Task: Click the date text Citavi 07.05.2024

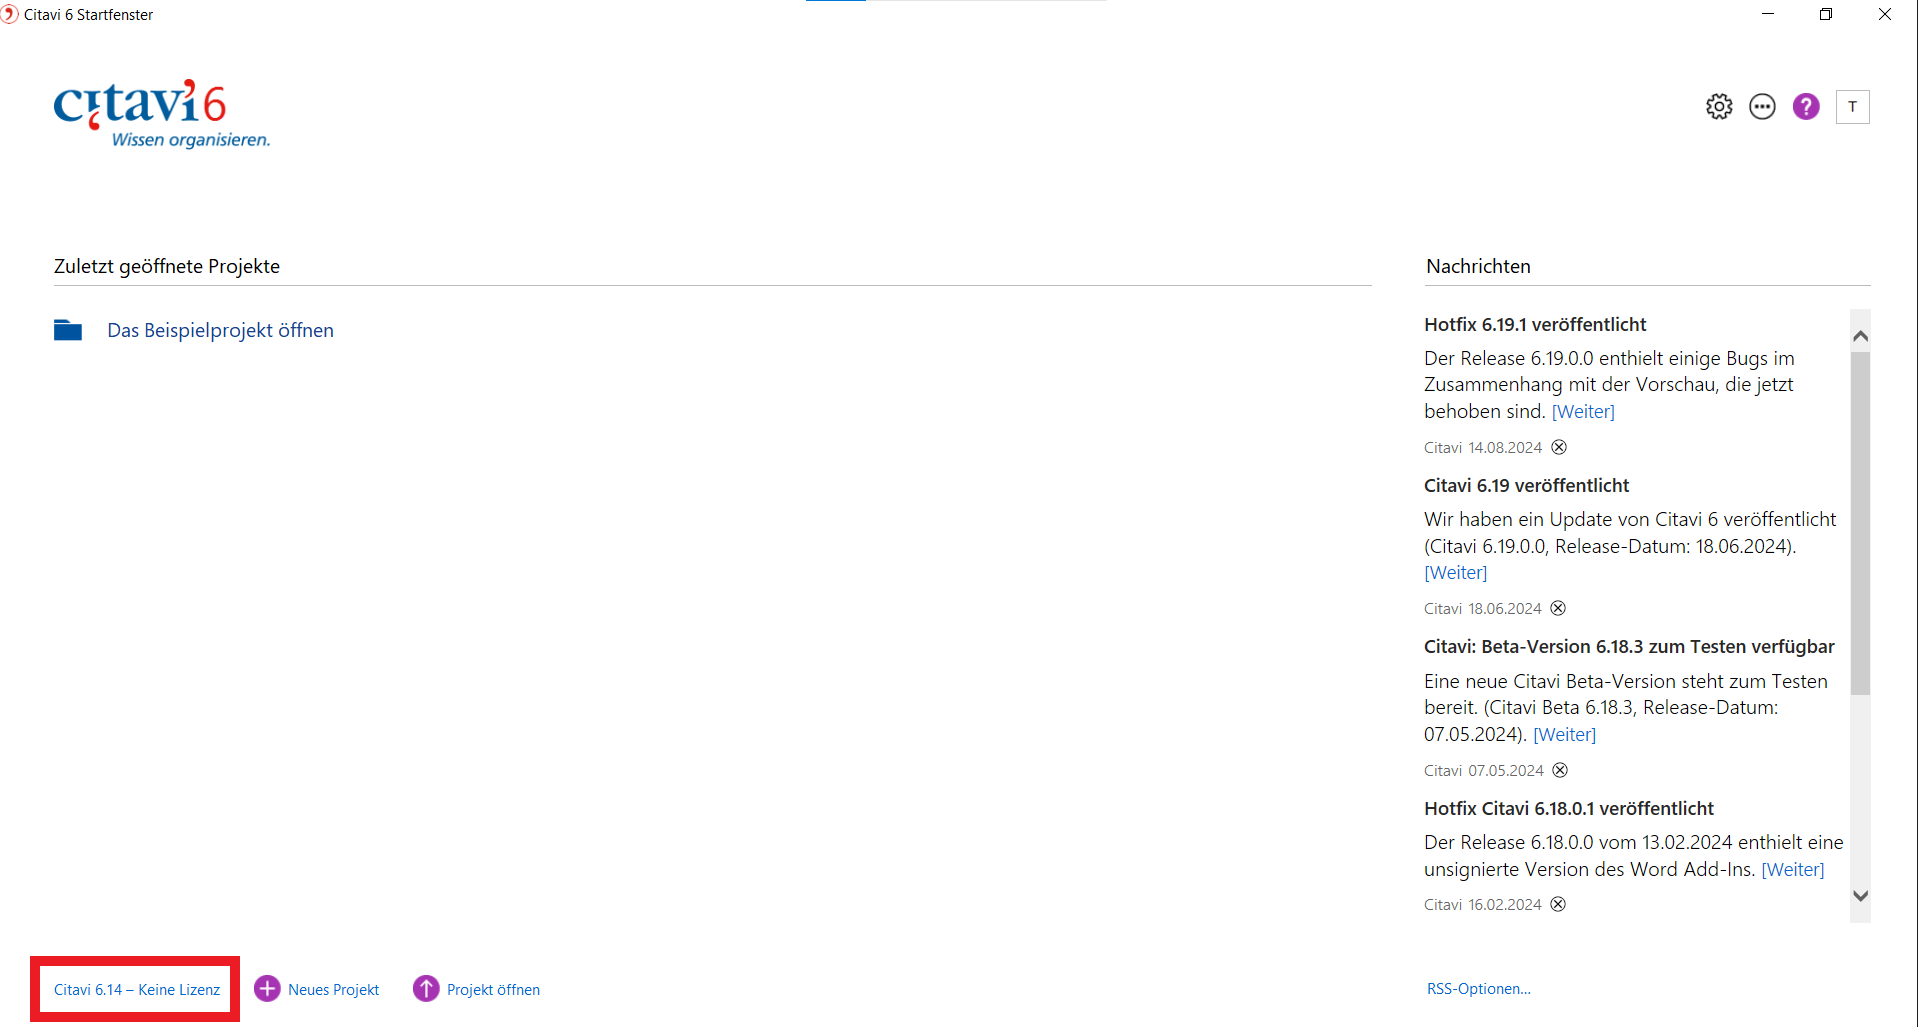Action: tap(1484, 771)
